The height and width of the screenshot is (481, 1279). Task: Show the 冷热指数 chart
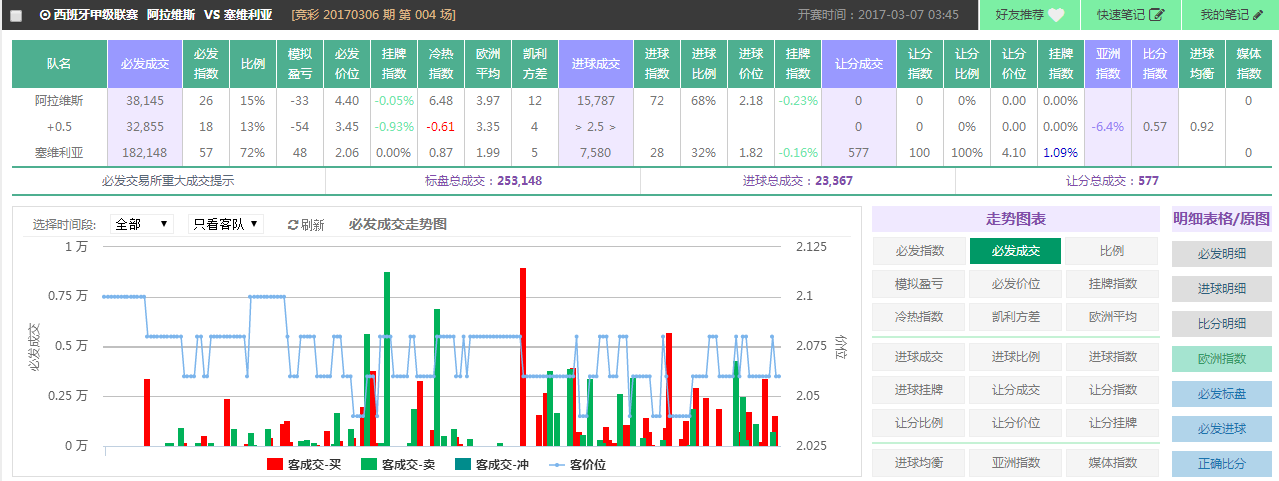pos(918,316)
